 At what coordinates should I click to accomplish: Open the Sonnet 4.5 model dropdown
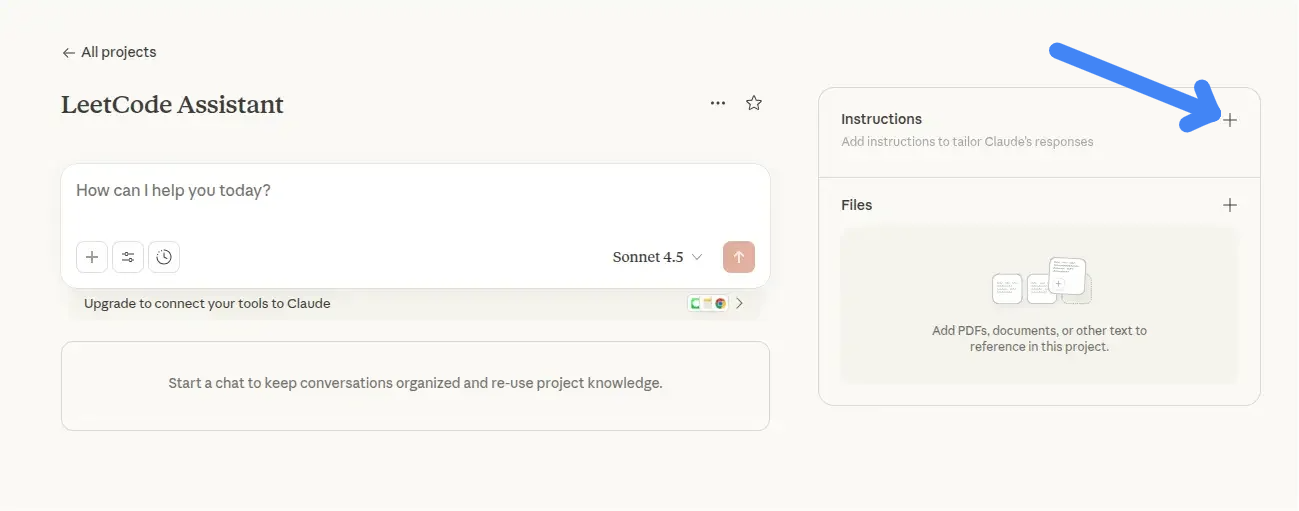(657, 257)
